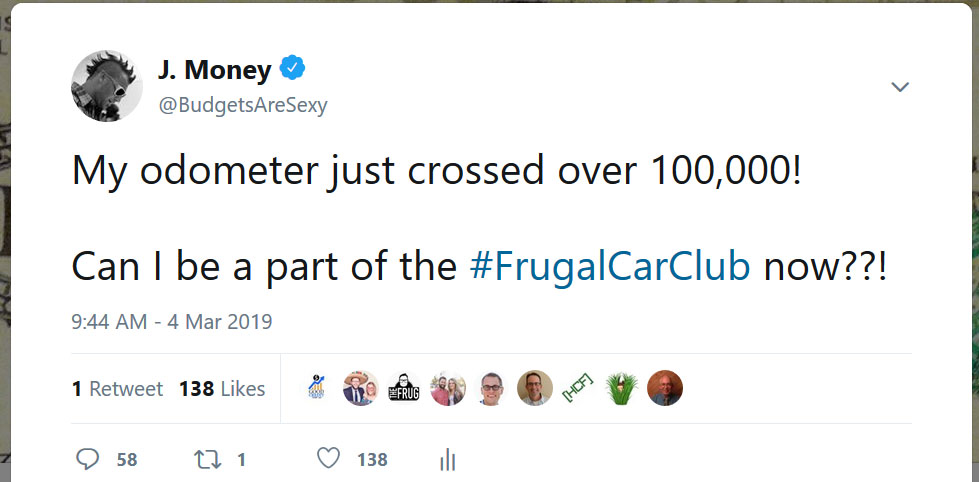
Task: Click the sombrero couple liker avatar
Action: [x=361, y=388]
